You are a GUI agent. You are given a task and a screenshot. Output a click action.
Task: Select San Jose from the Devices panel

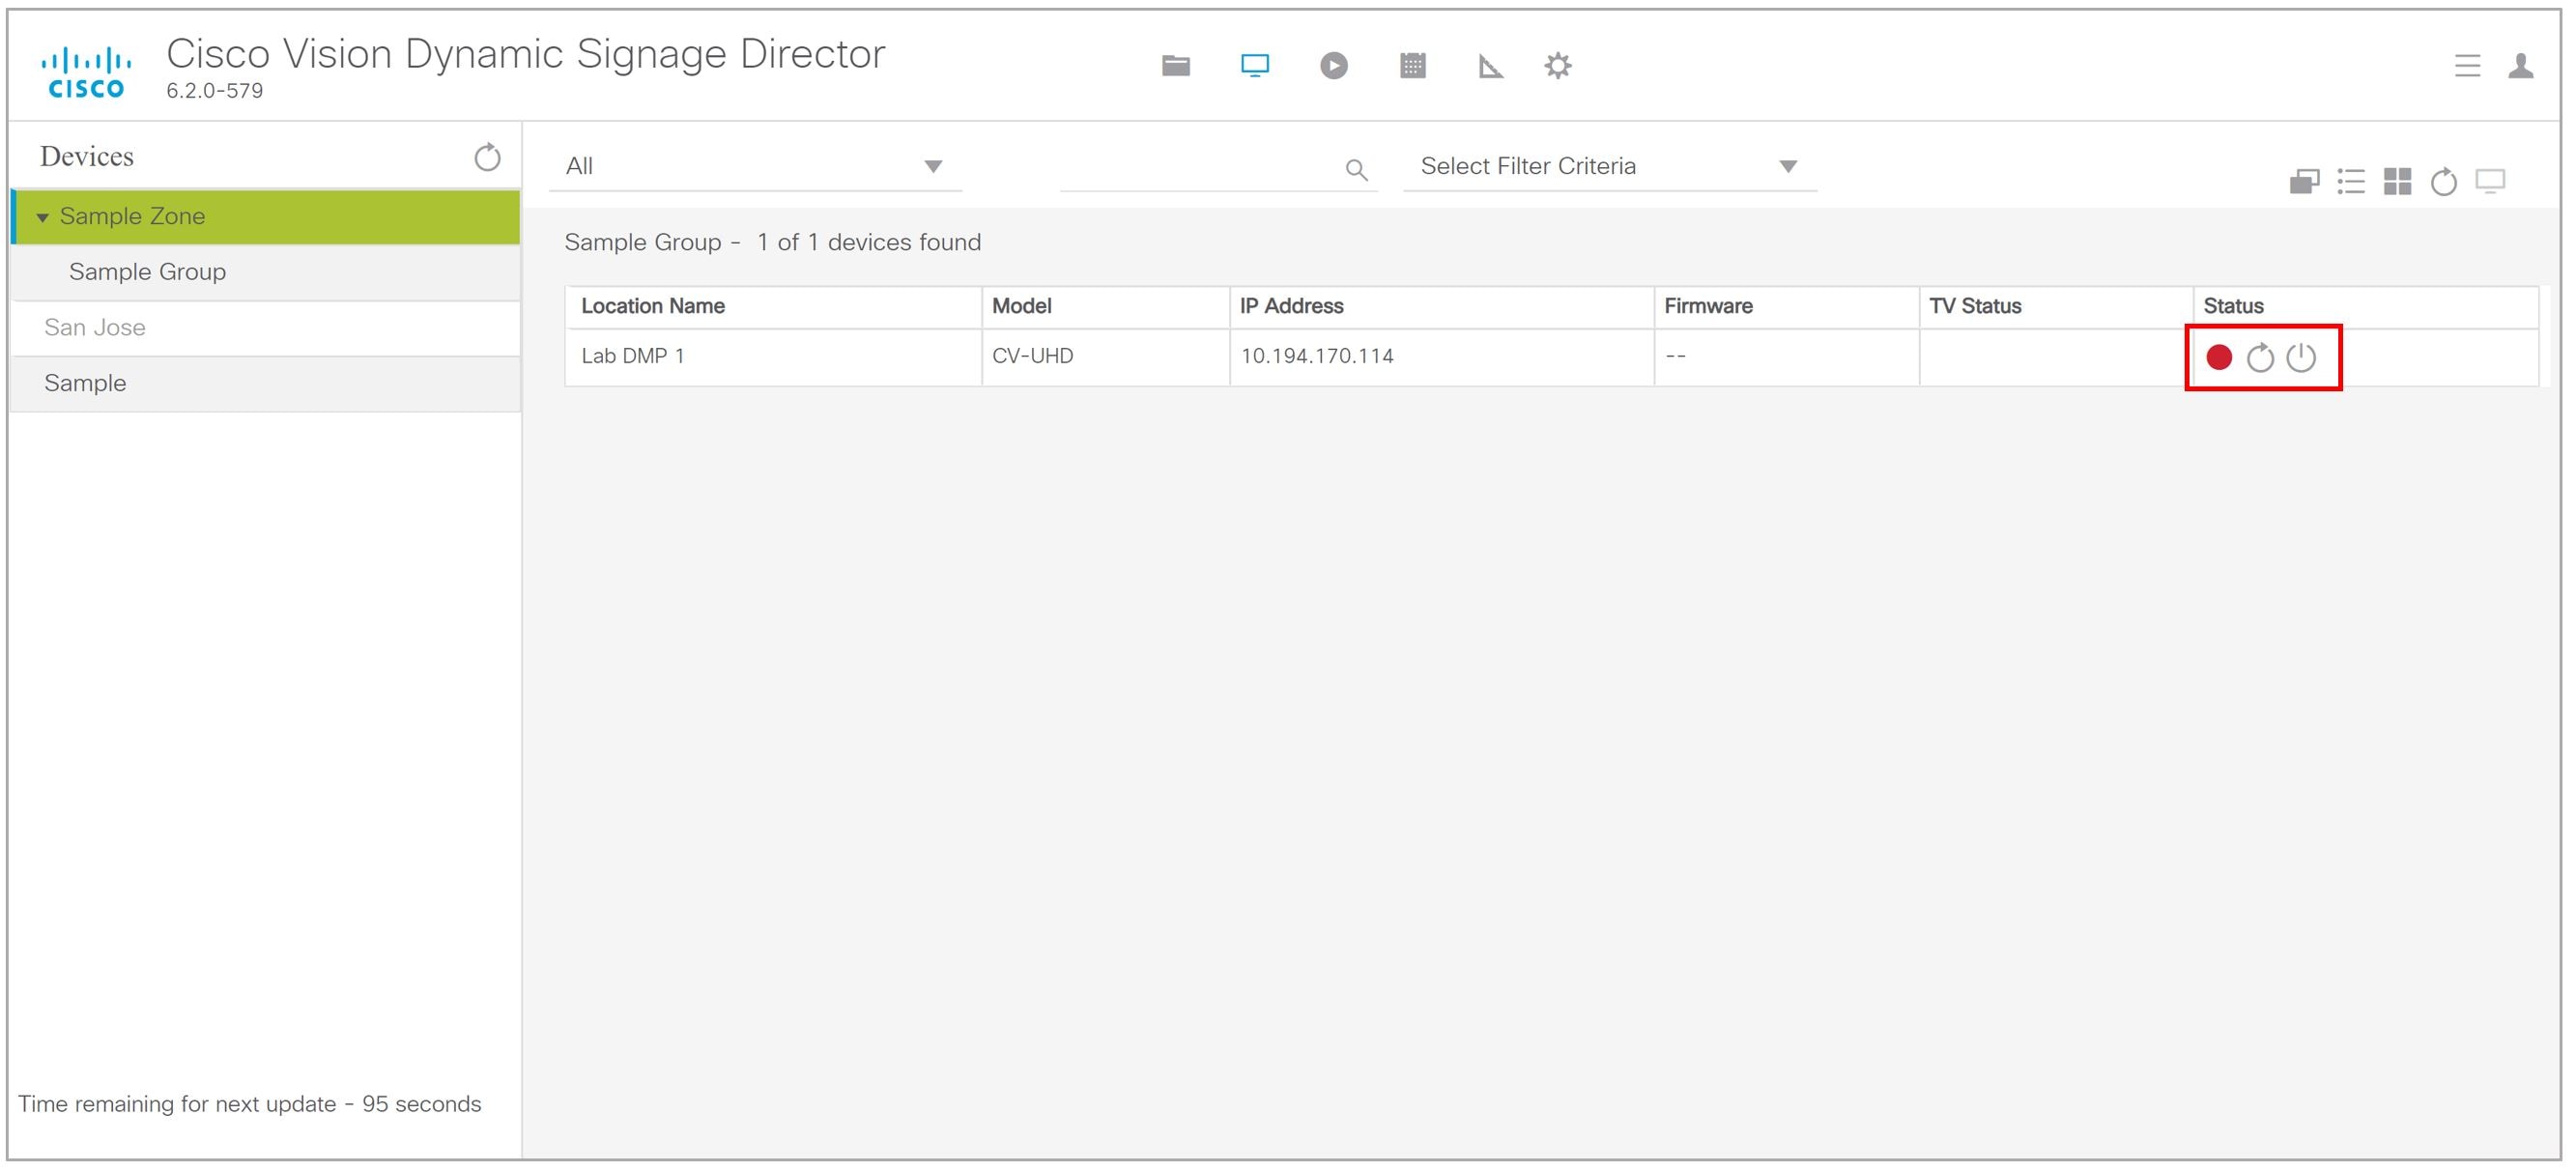(94, 327)
